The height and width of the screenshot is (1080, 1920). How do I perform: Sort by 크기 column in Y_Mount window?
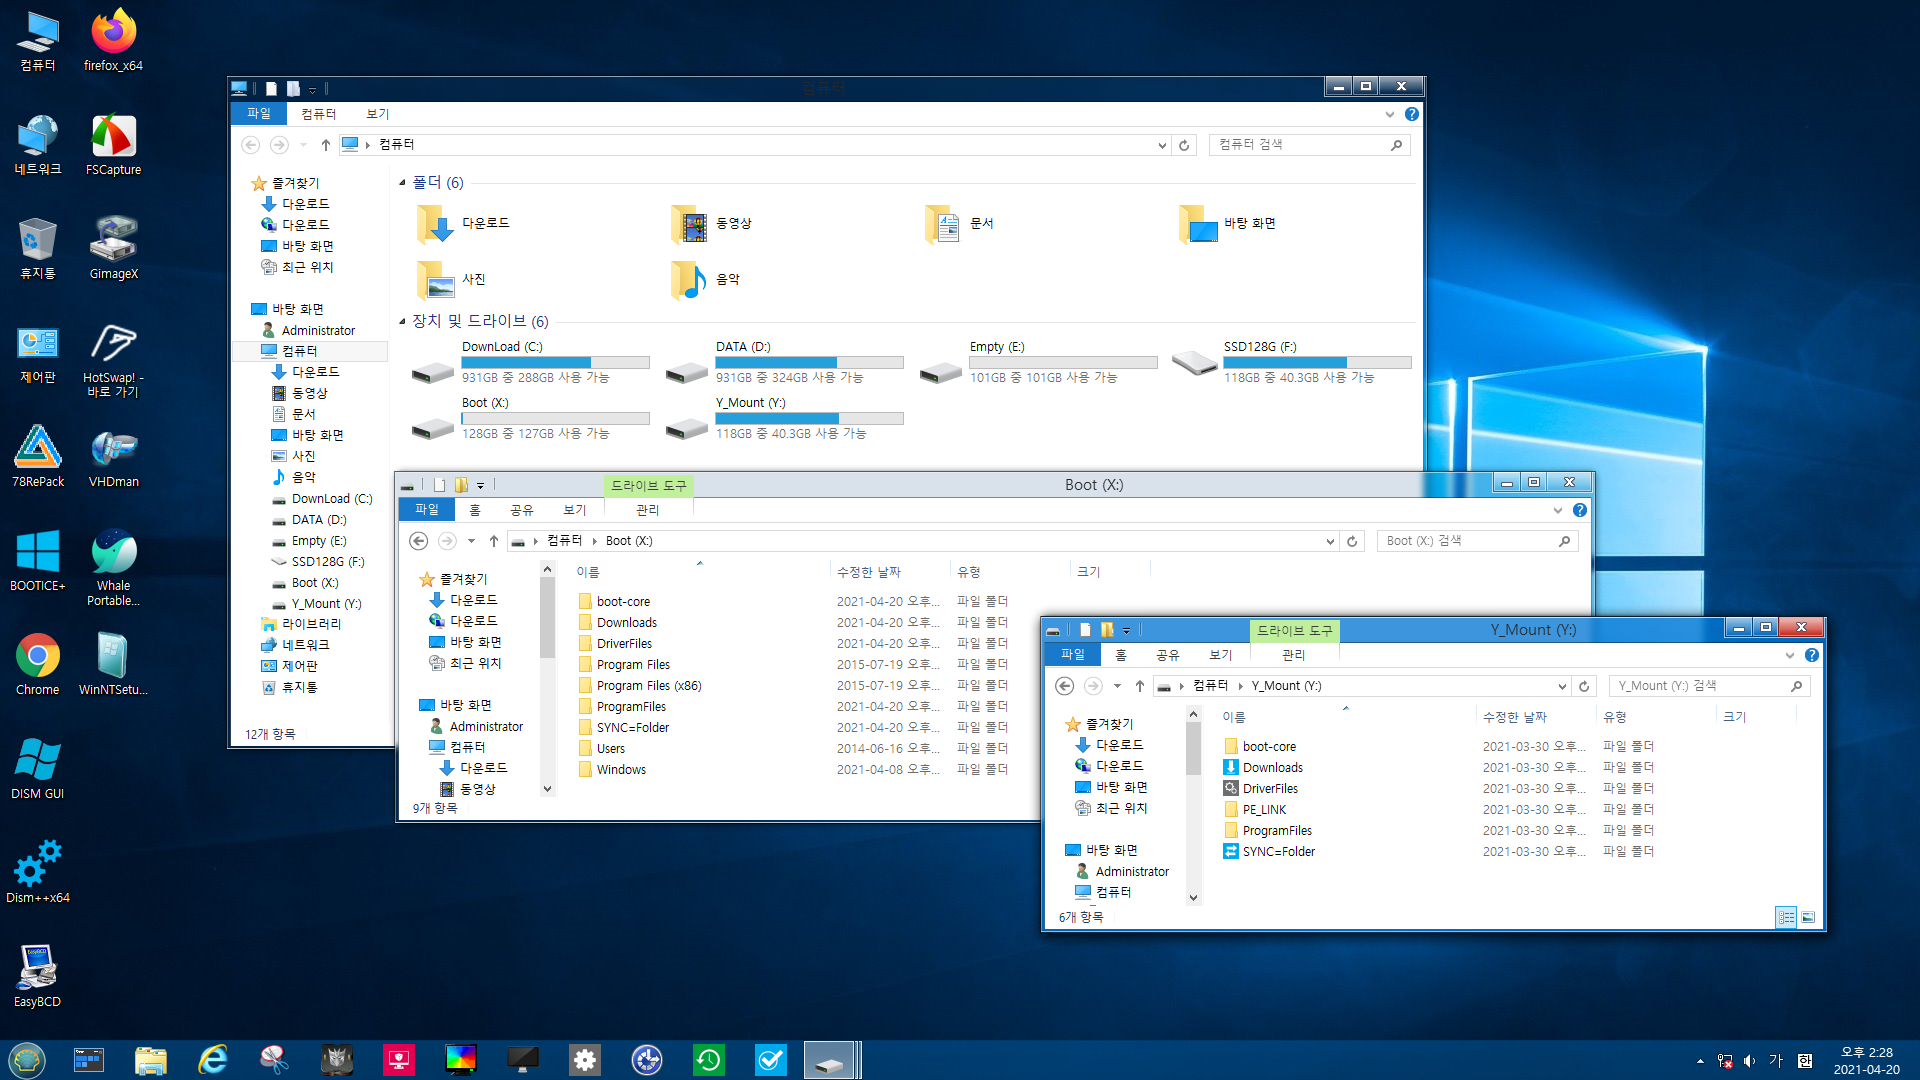(1756, 717)
